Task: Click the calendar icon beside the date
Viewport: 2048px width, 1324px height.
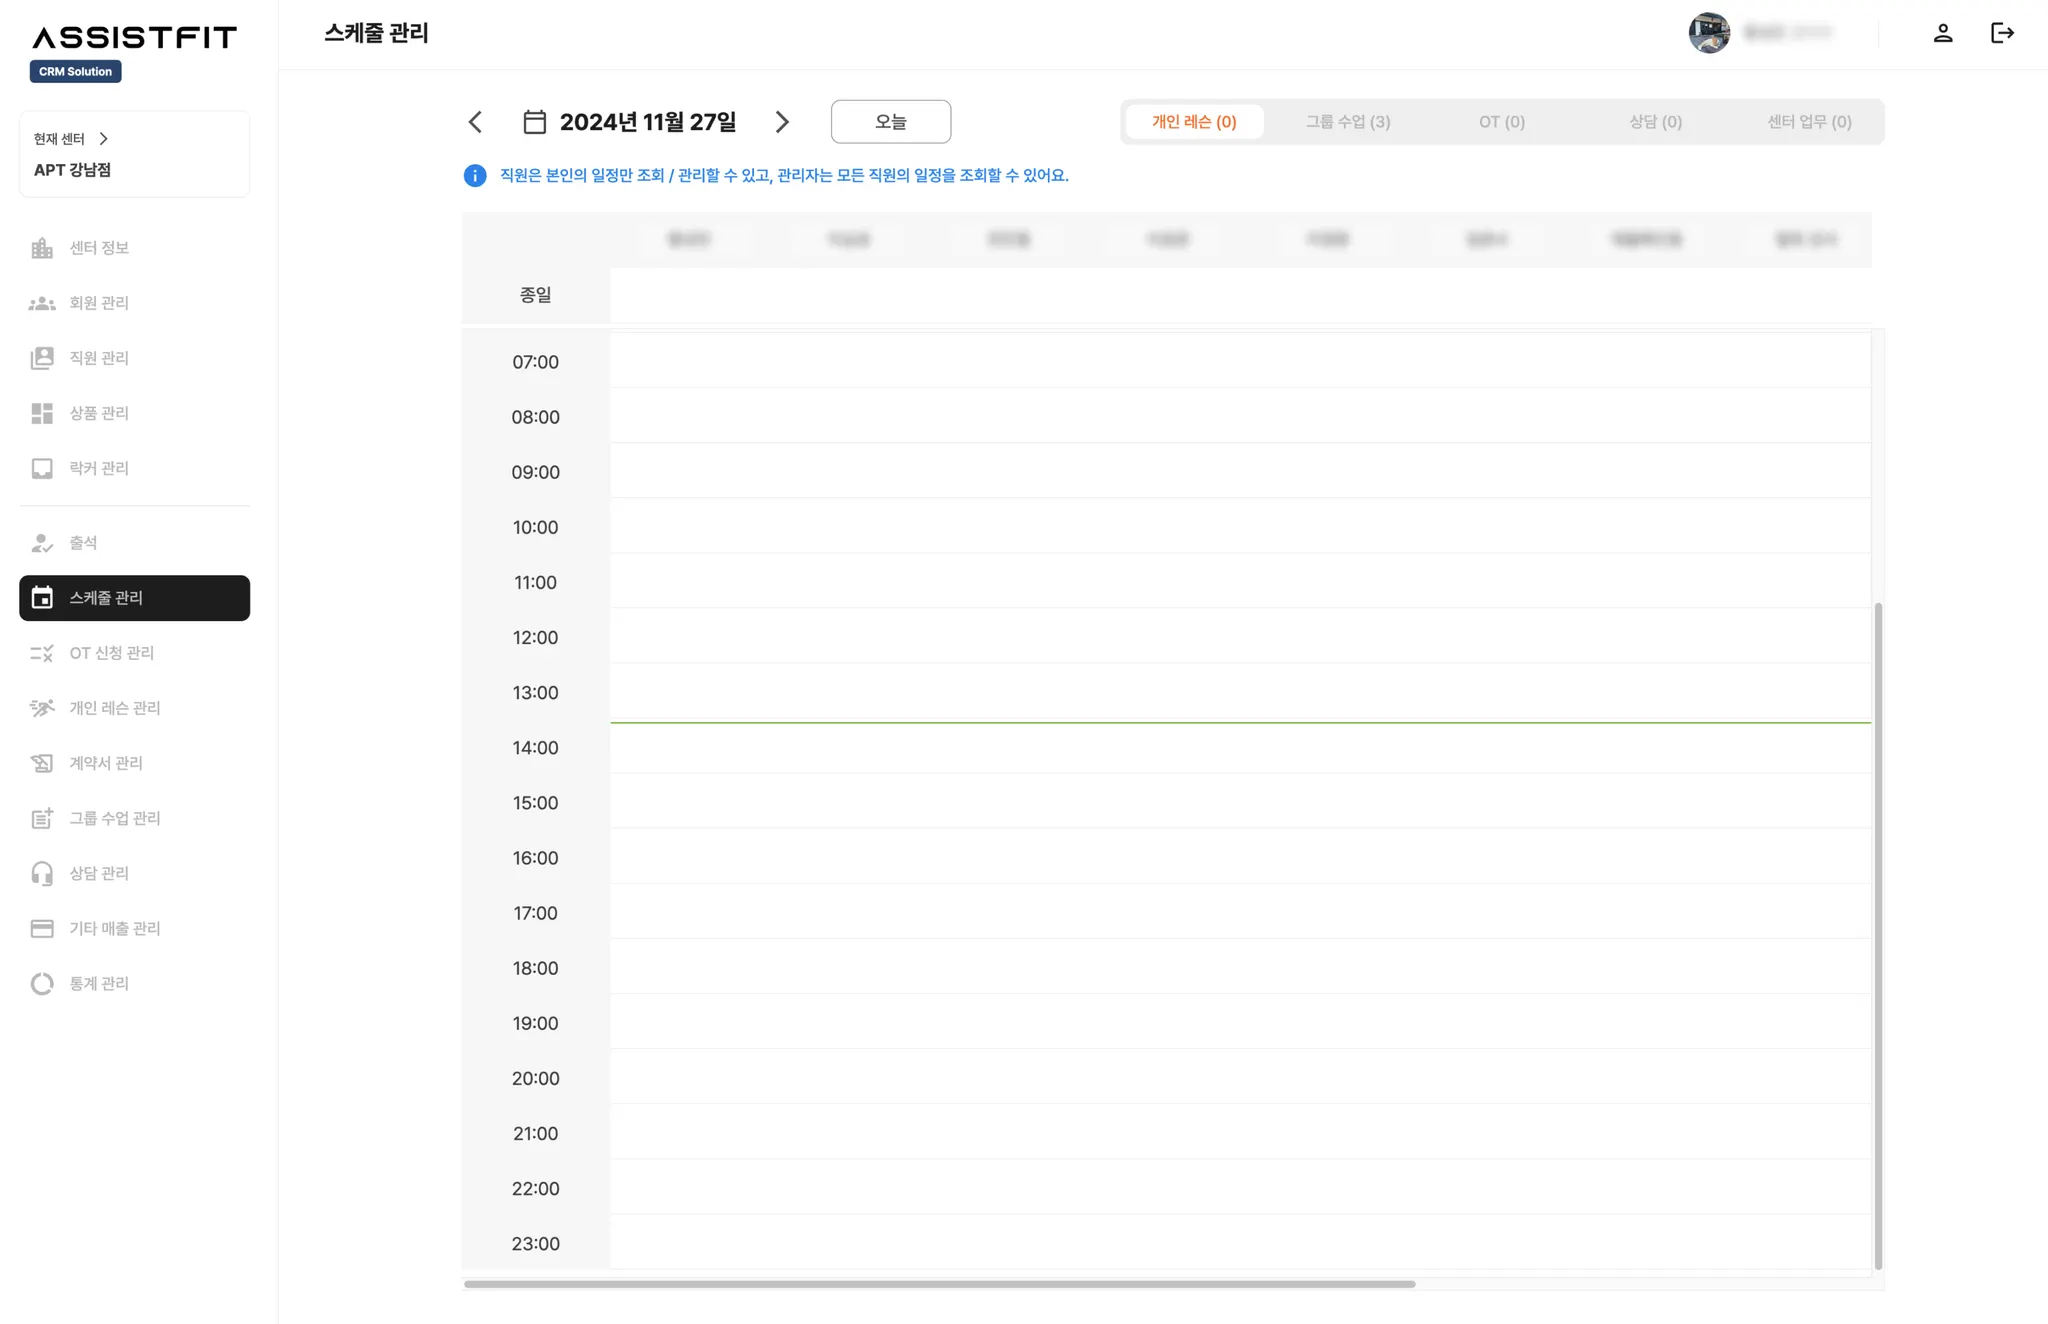Action: 535,122
